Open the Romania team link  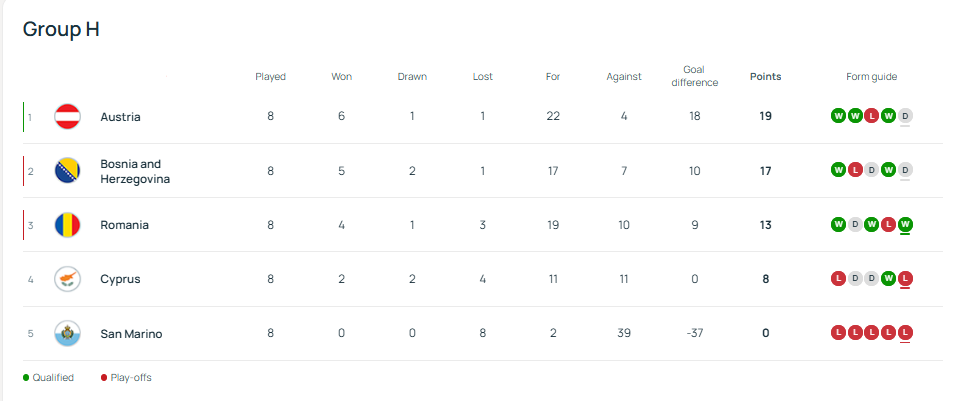tap(124, 225)
